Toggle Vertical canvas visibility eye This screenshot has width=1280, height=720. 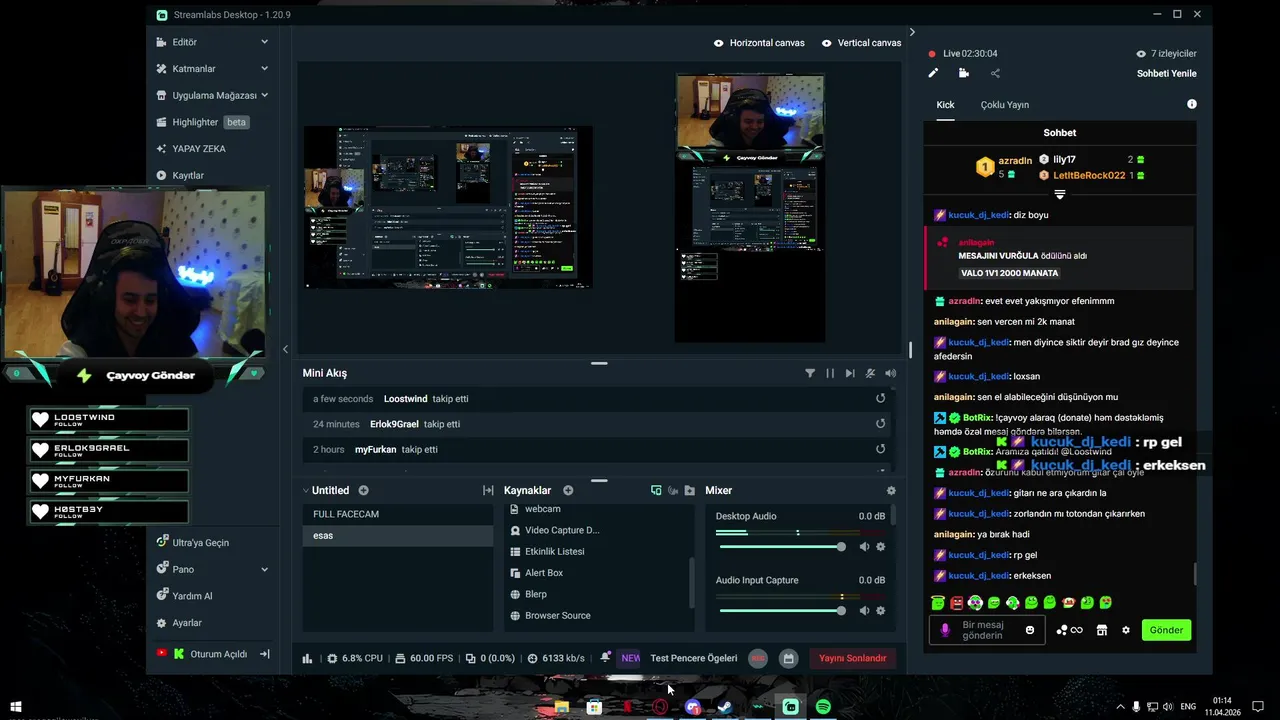(827, 43)
